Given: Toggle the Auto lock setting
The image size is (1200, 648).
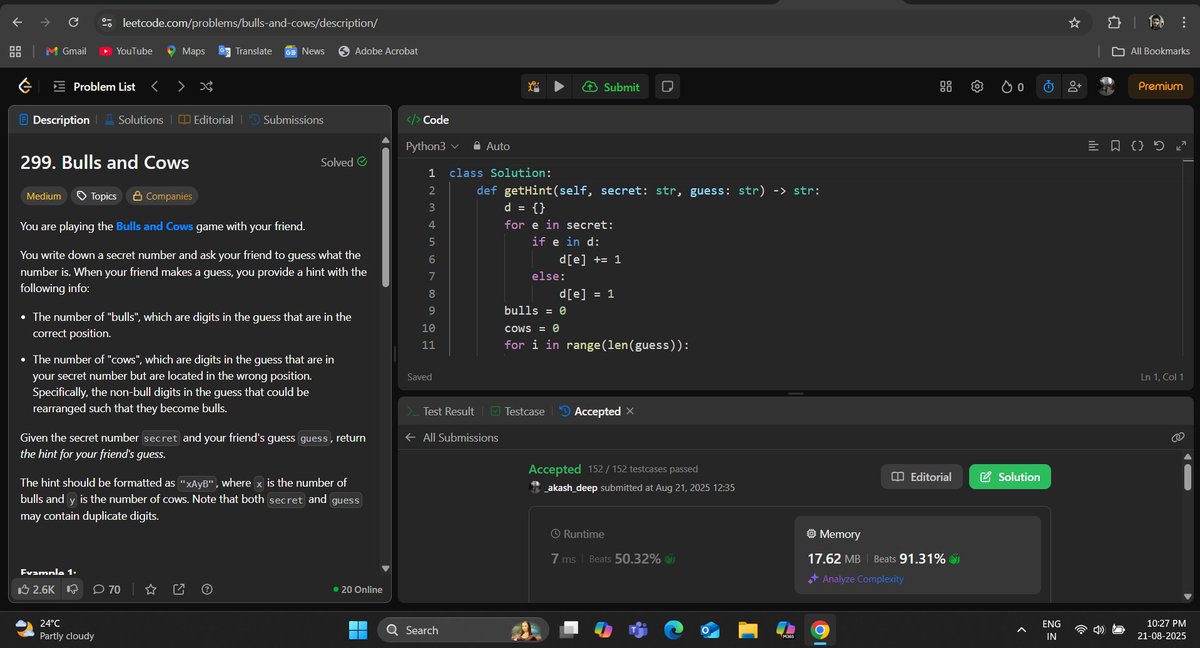Looking at the screenshot, I should pyautogui.click(x=491, y=146).
